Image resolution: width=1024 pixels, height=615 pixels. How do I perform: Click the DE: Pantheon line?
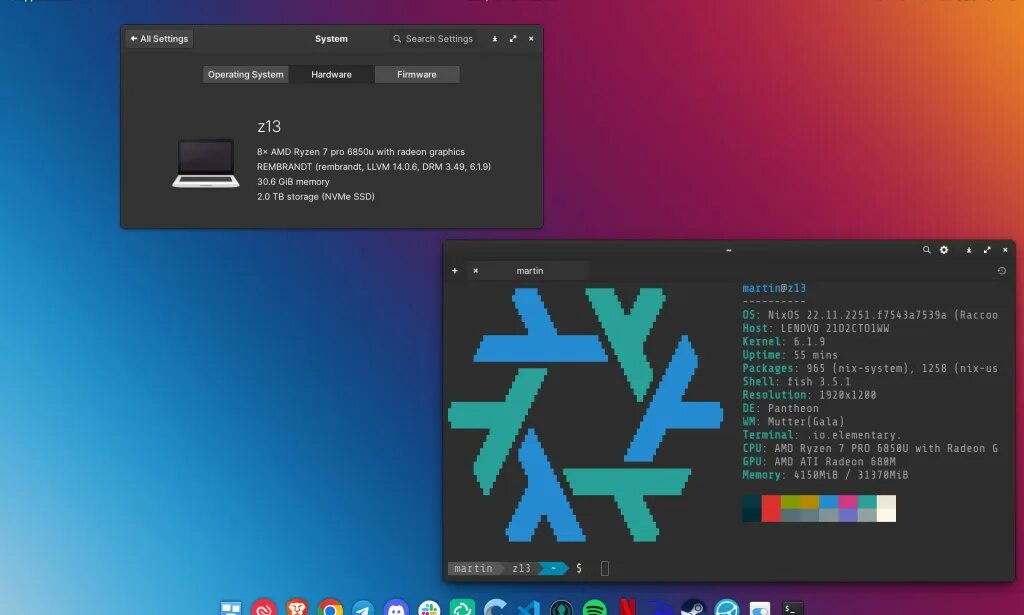(x=780, y=408)
